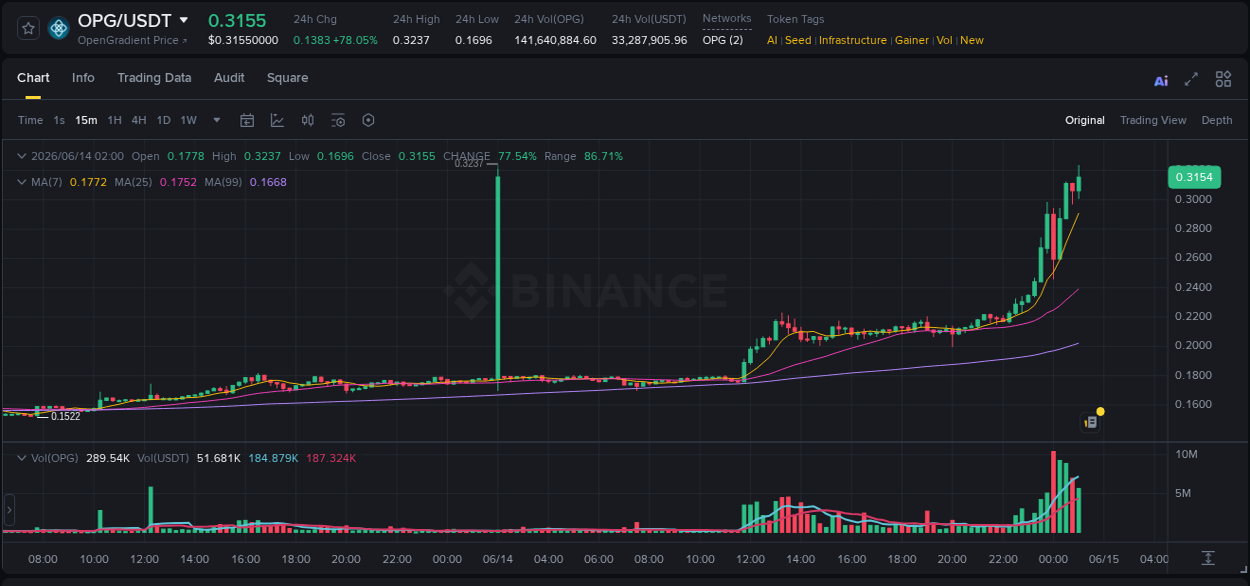Screen dimensions: 1250x586
Task: Open the OPG/USDT pair selector dropdown
Action: (184, 20)
